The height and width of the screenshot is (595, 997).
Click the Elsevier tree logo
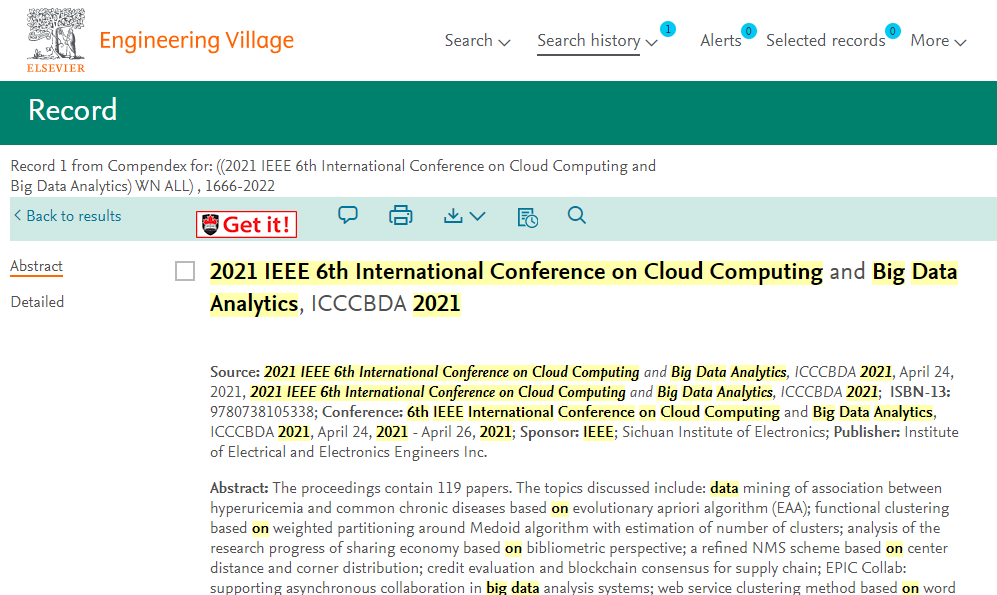tap(56, 40)
